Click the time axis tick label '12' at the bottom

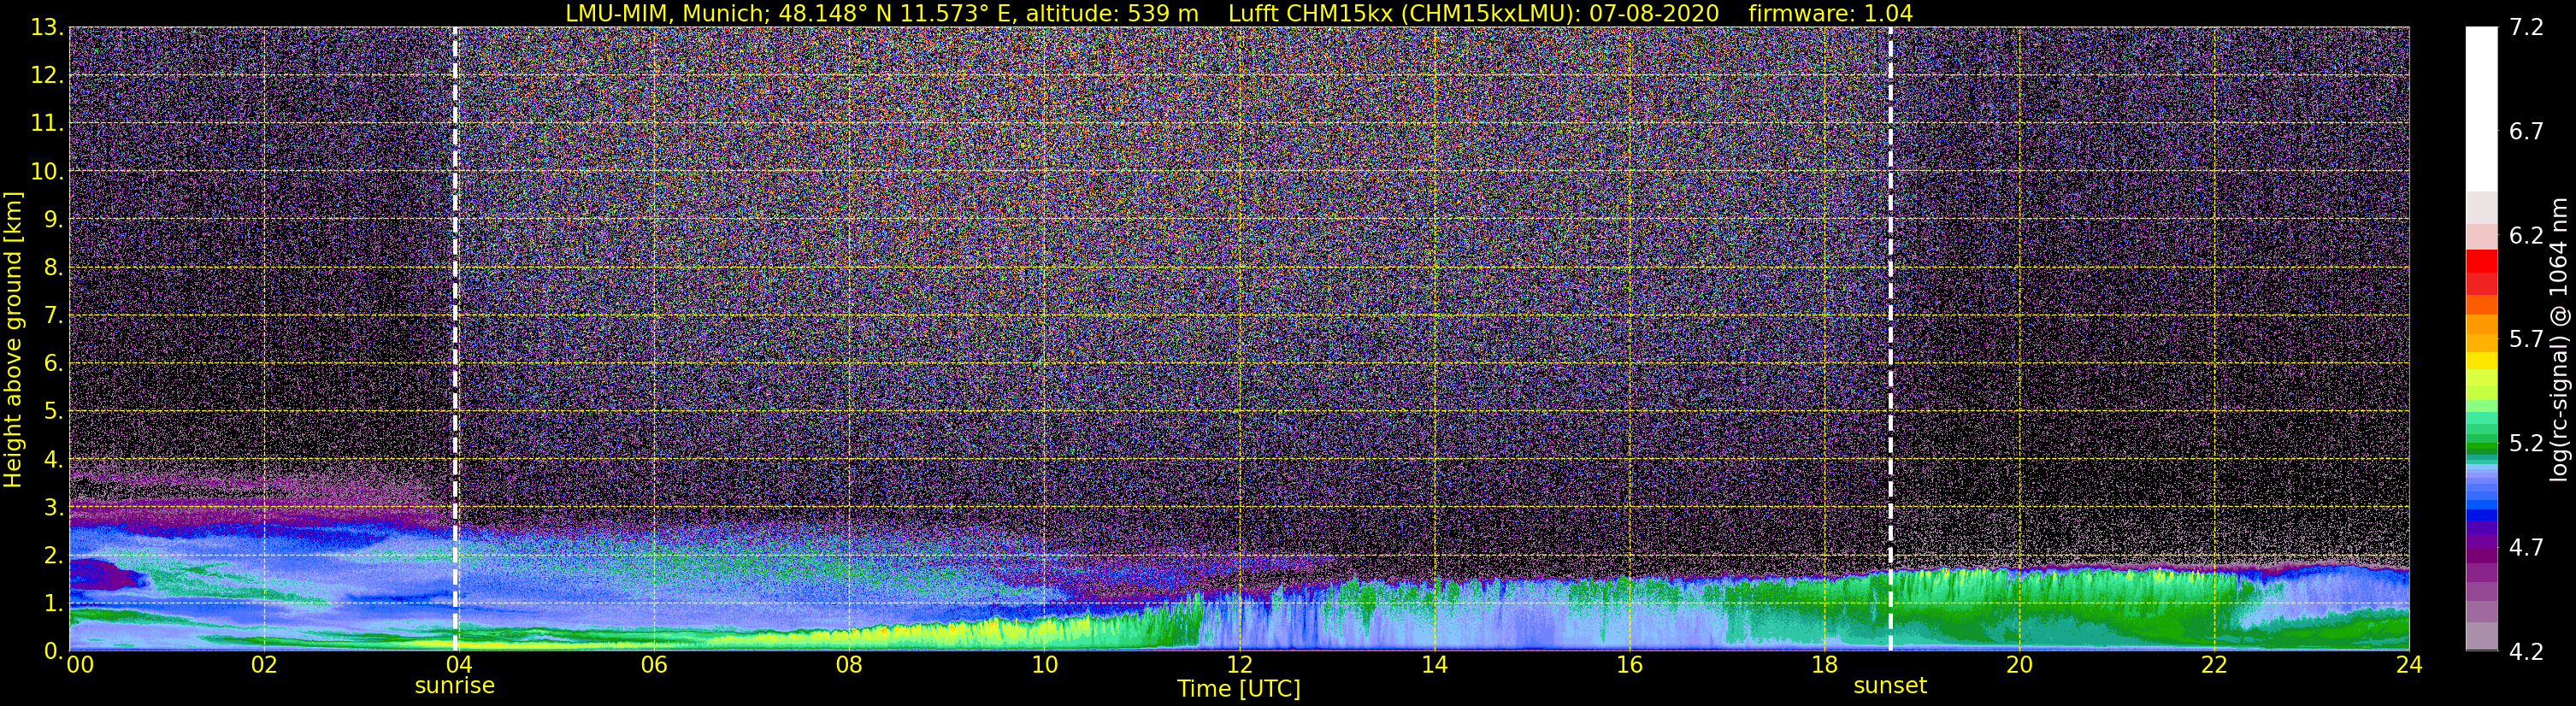1239,665
